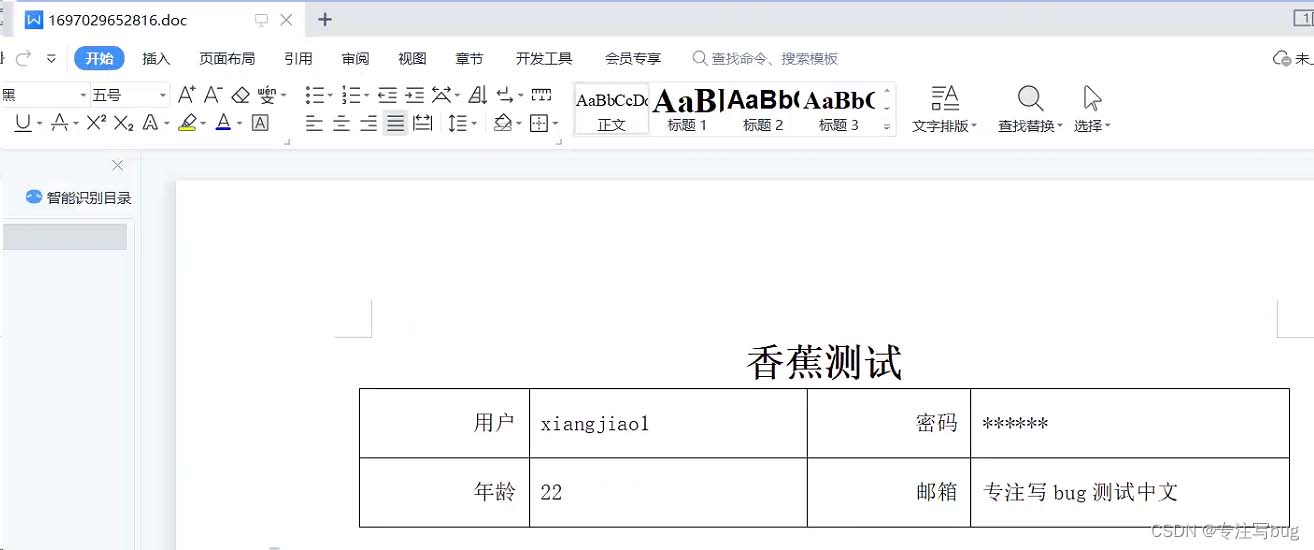The height and width of the screenshot is (550, 1314).
Task: Increase font size with A+ icon
Action: 187,95
